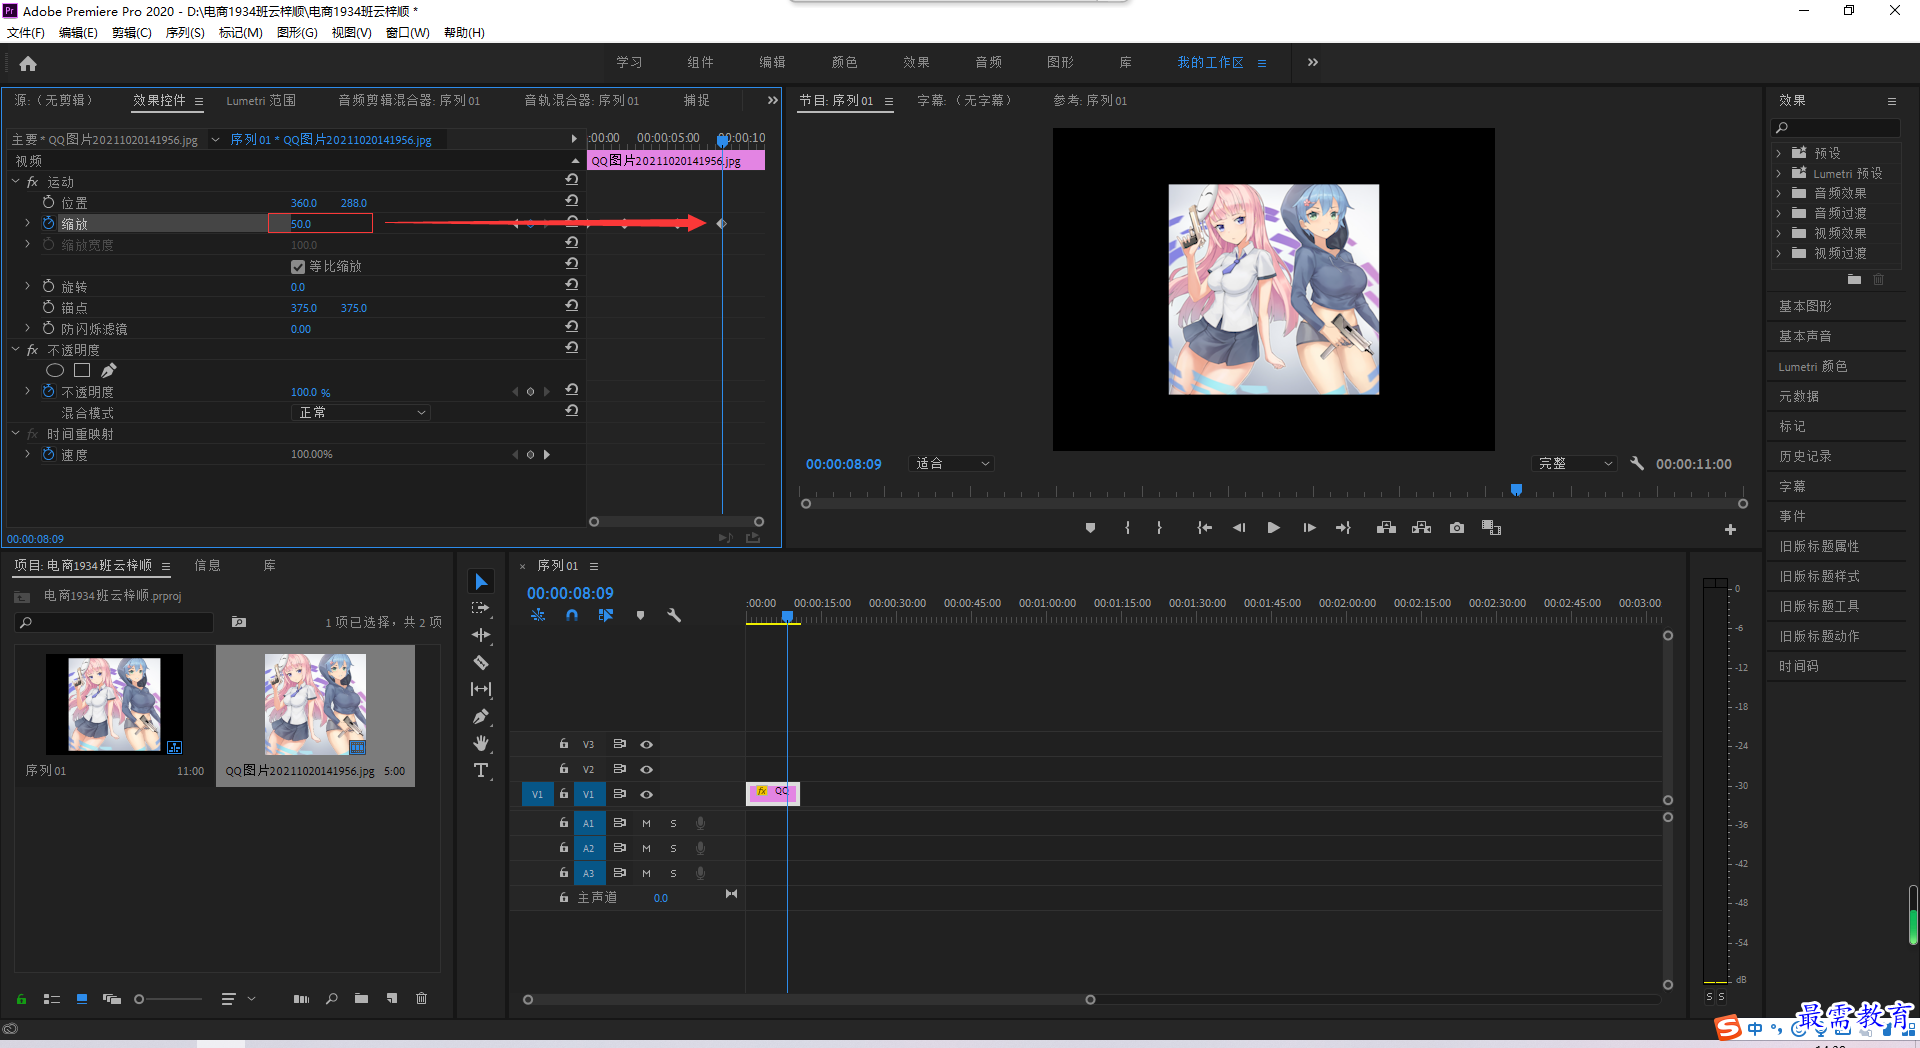Switch to 颜色 workspace tab

click(x=844, y=62)
